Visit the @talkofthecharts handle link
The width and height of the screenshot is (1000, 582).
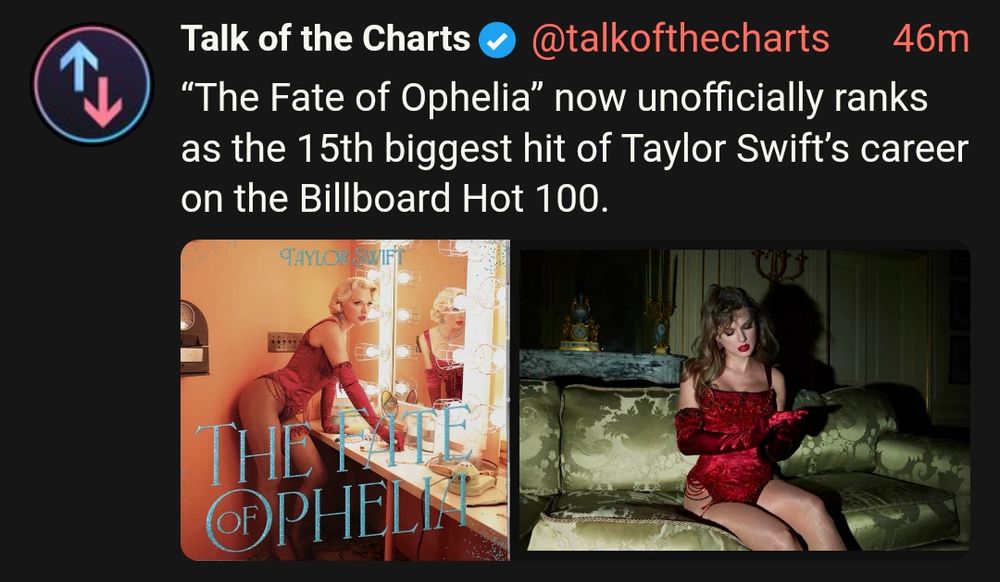pos(679,39)
